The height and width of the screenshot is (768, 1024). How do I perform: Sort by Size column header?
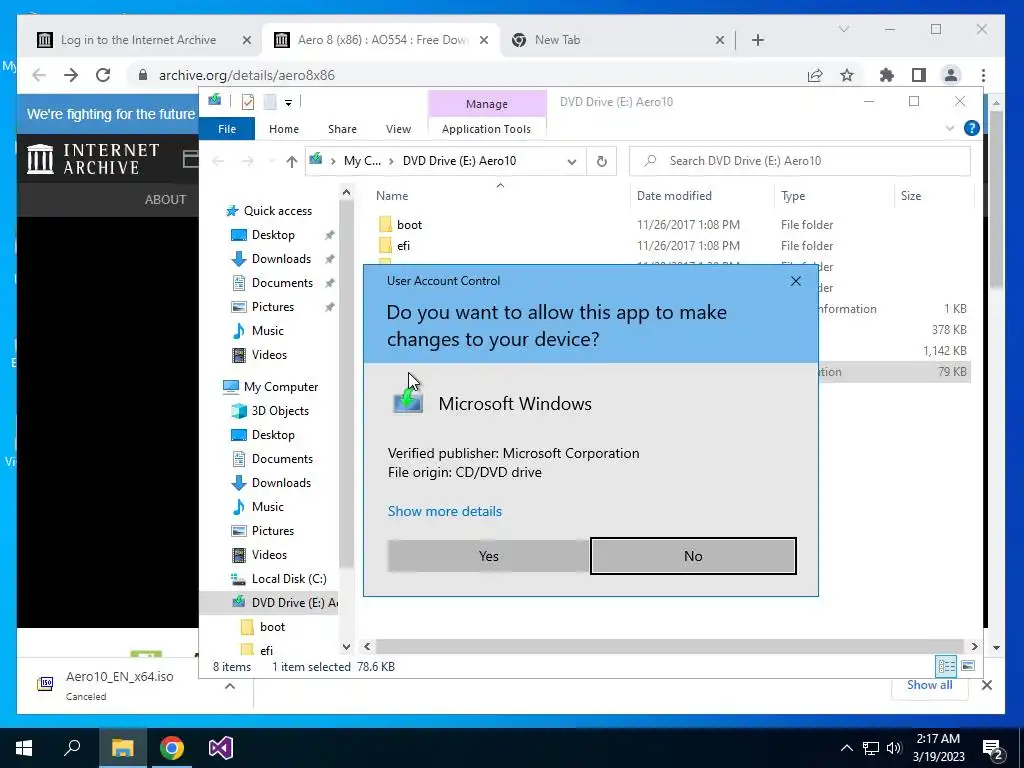[910, 196]
